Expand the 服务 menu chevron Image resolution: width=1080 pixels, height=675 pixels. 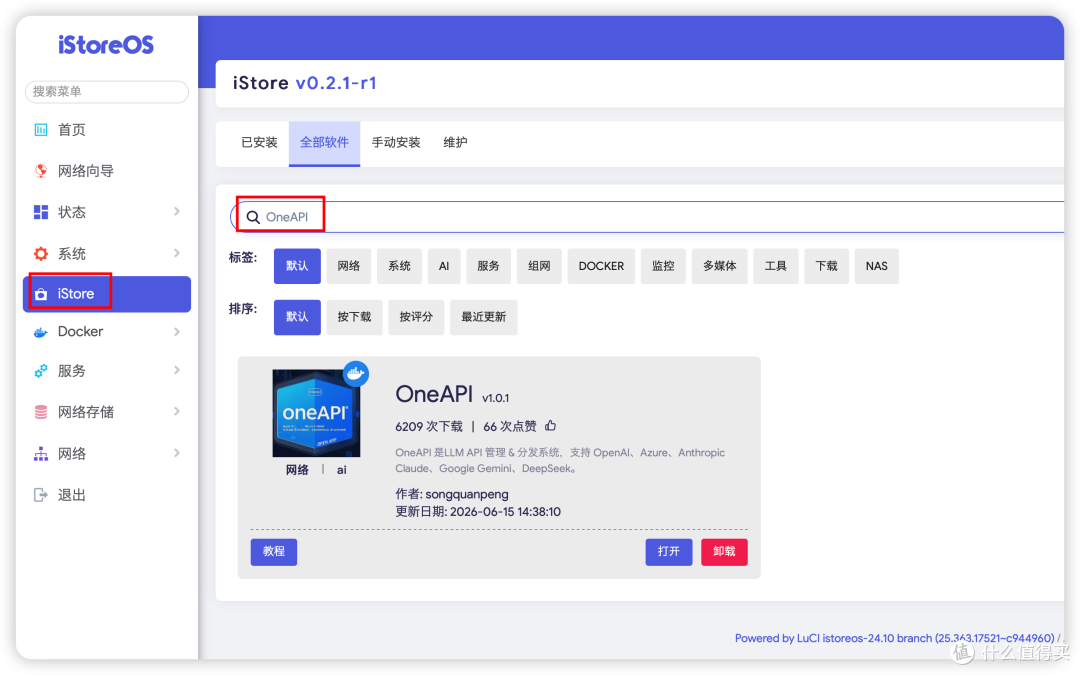tap(177, 370)
